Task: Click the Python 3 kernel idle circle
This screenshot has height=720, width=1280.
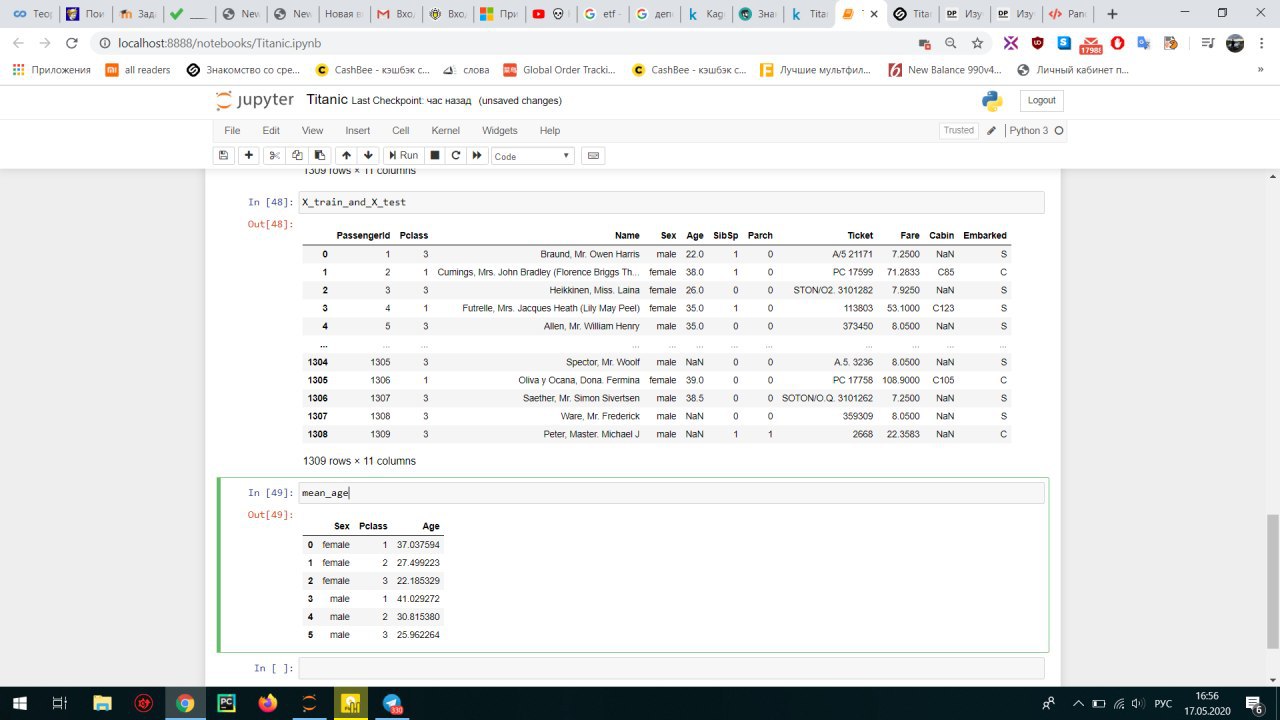Action: (x=1059, y=130)
